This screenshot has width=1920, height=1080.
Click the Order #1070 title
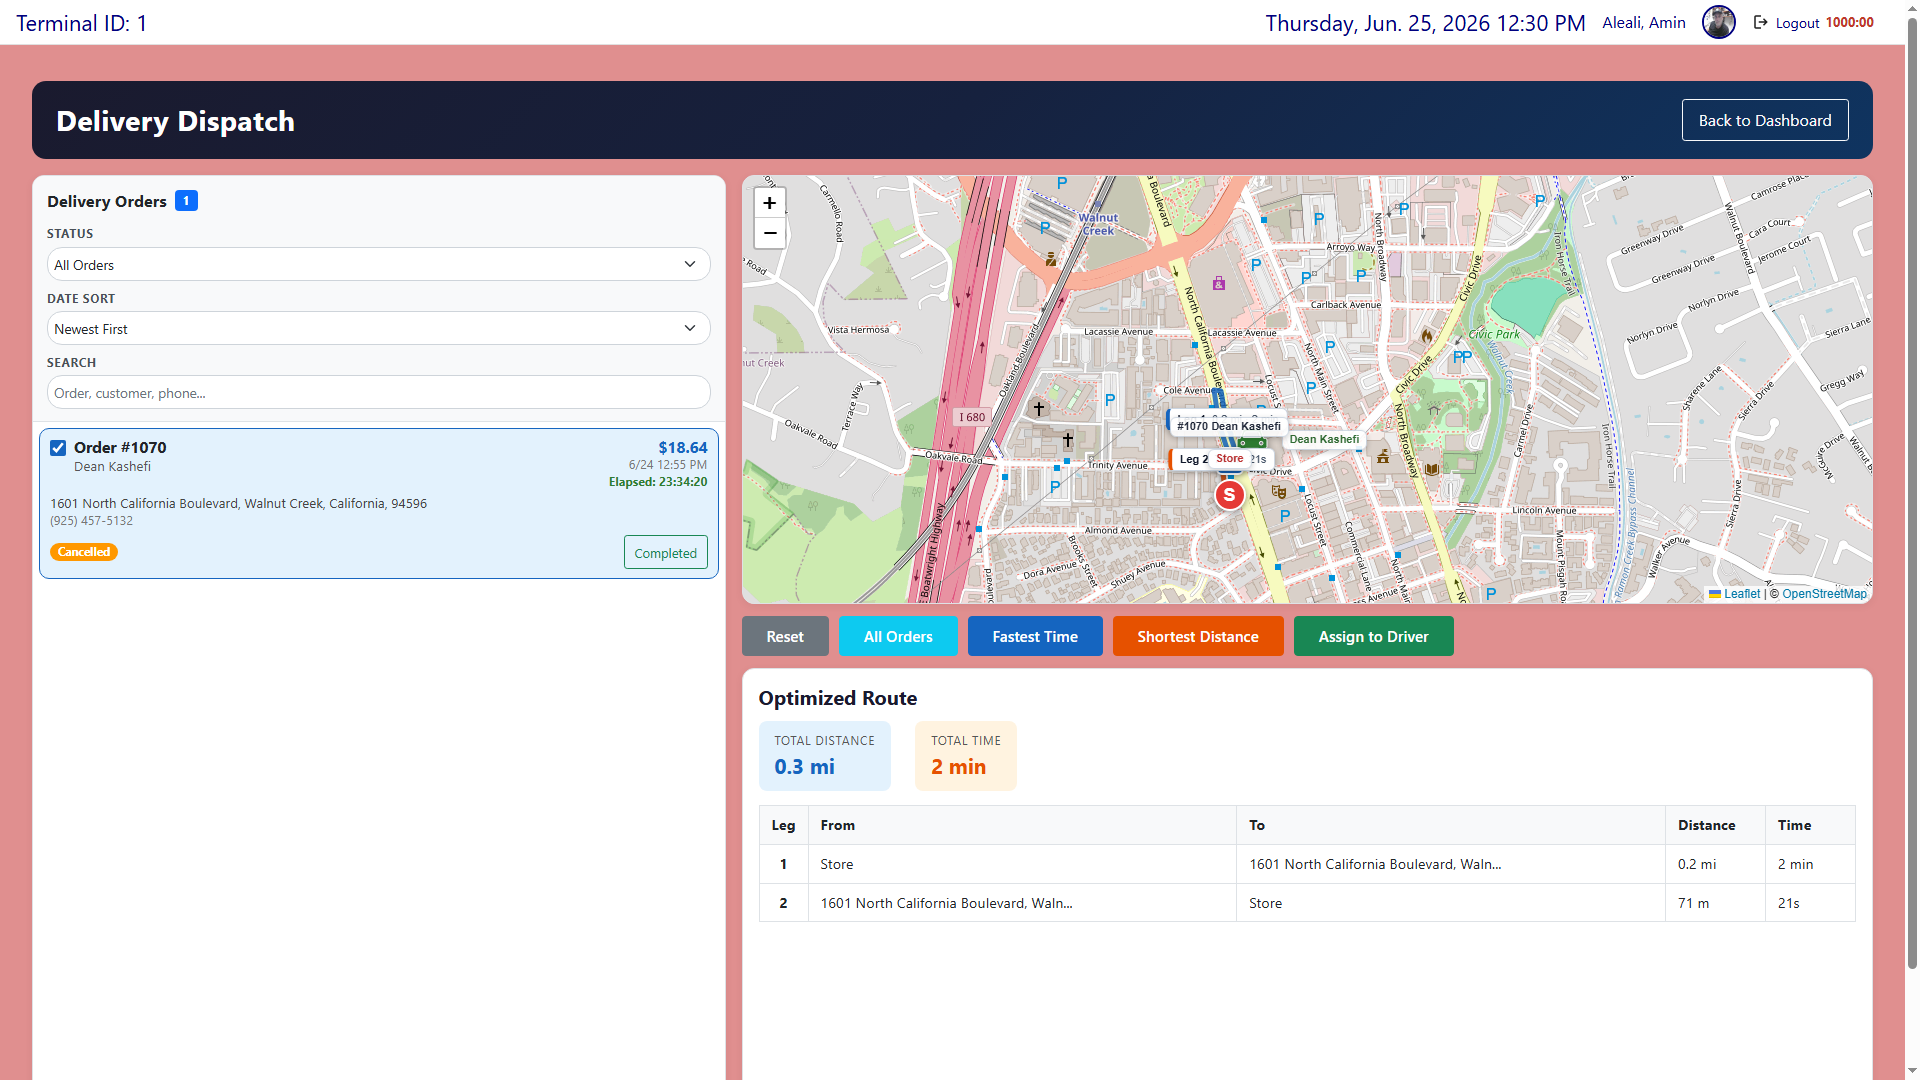pyautogui.click(x=120, y=448)
